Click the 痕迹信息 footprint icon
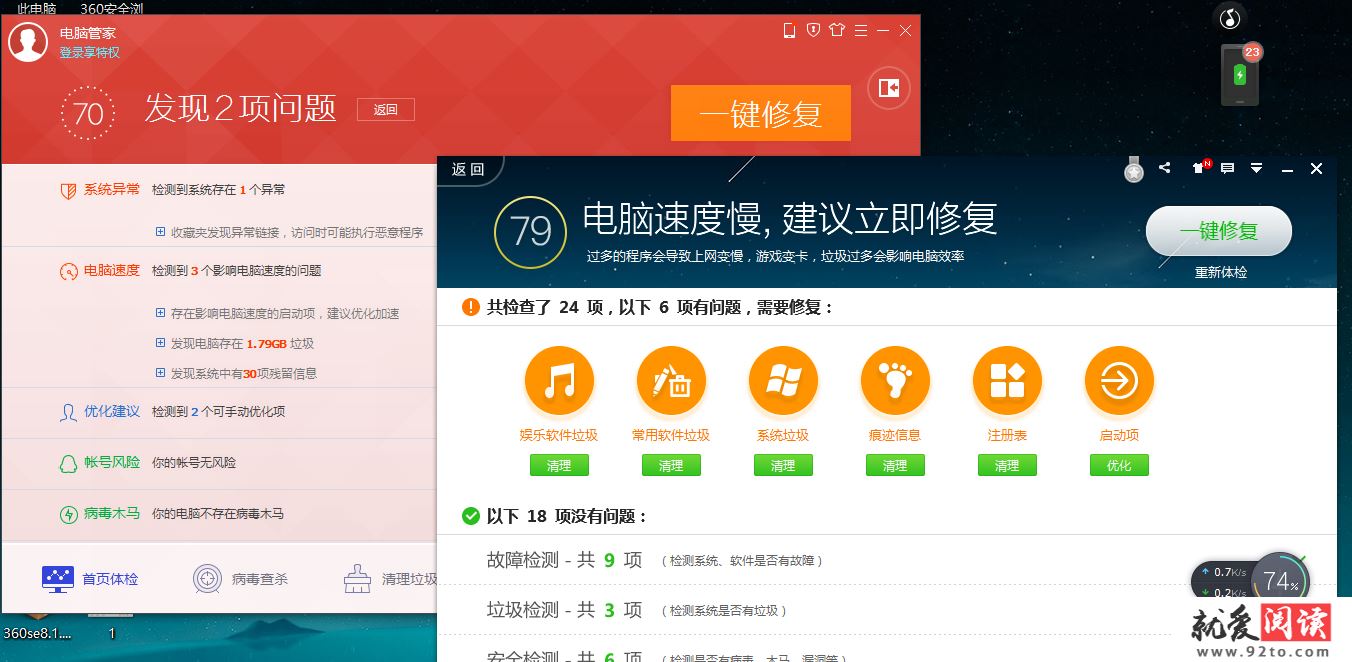 [x=895, y=381]
